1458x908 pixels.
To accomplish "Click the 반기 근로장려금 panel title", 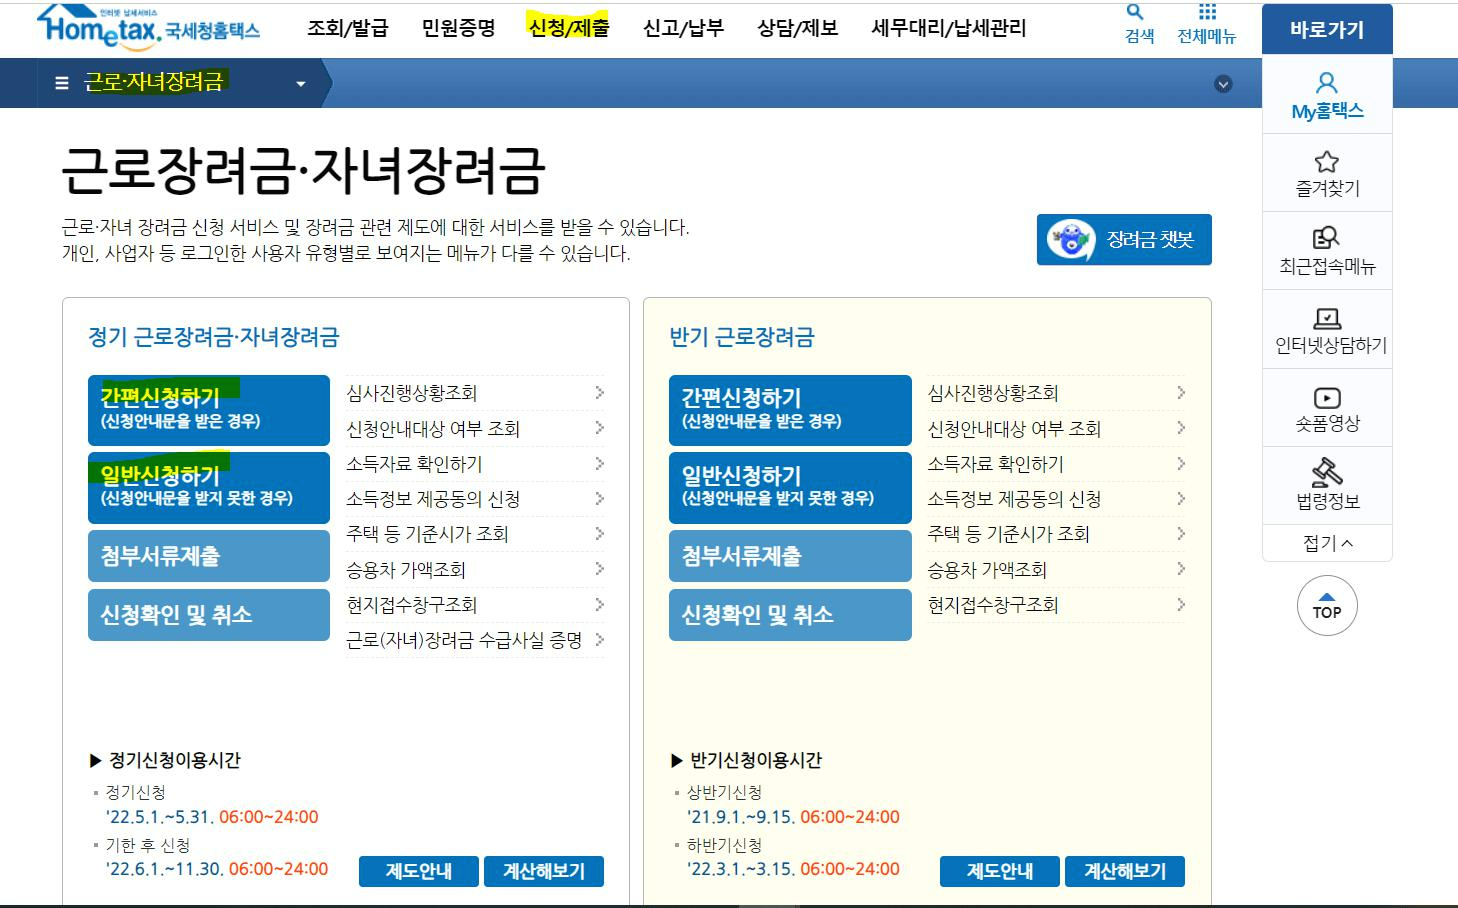I will click(x=742, y=337).
